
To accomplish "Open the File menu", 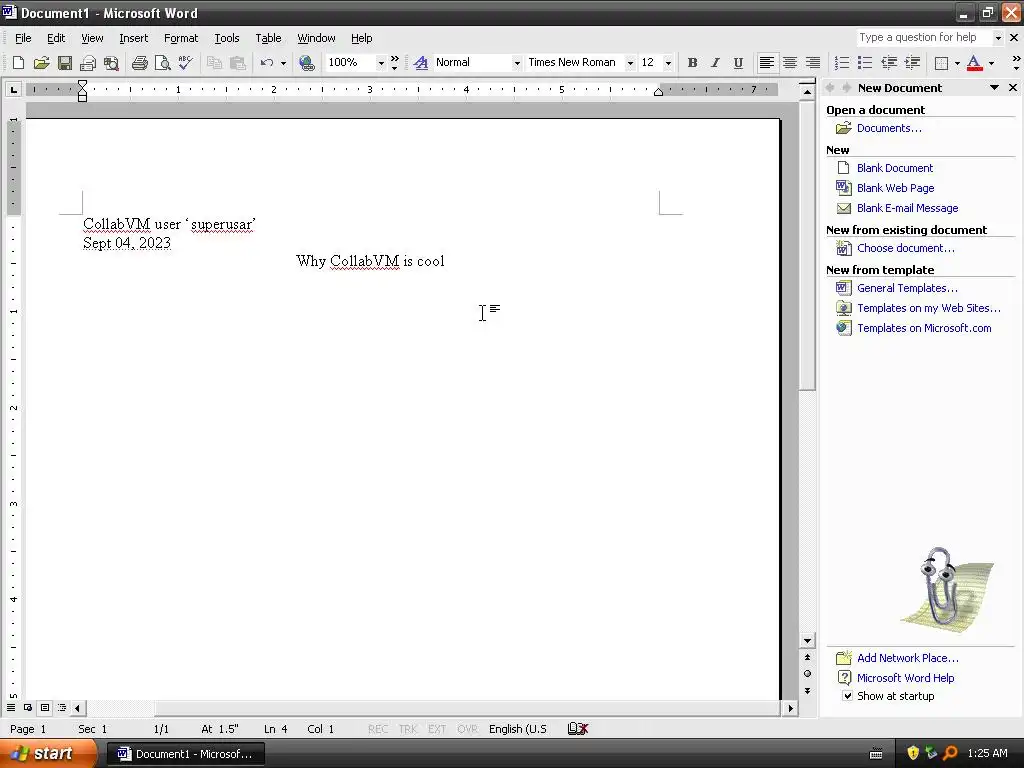I will (23, 38).
